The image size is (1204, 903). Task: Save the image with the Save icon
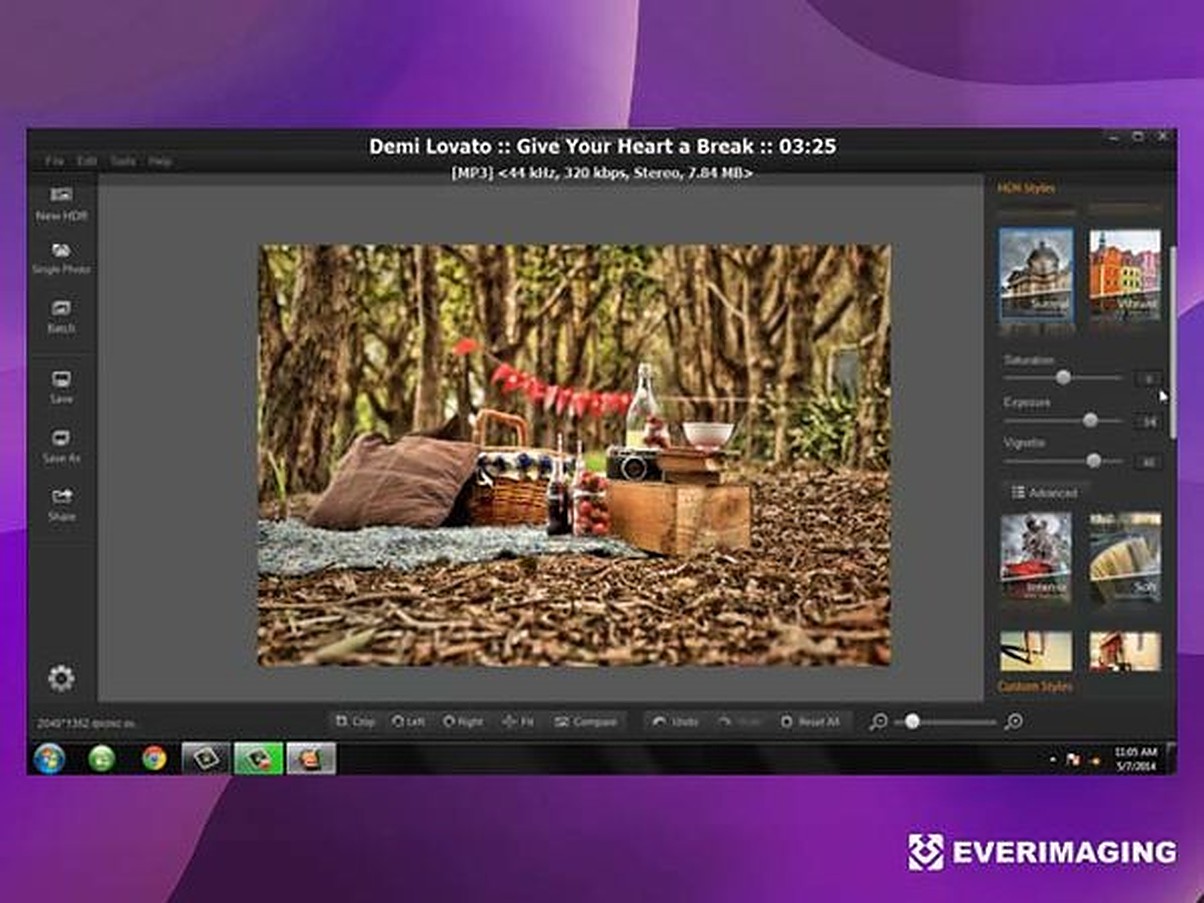[x=61, y=387]
